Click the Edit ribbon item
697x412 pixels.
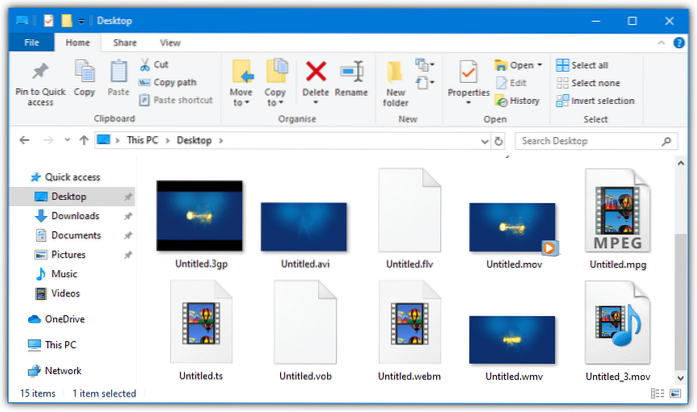click(512, 83)
